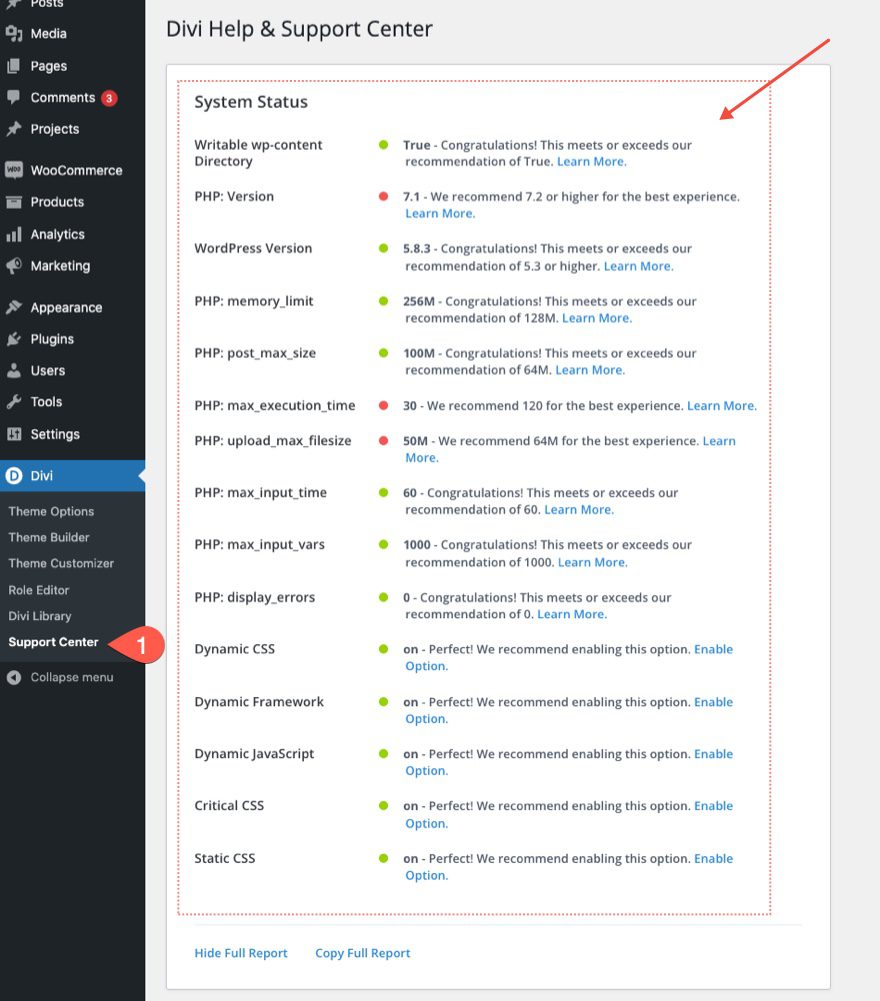
Task: Click Hide Full Report
Action: click(241, 953)
